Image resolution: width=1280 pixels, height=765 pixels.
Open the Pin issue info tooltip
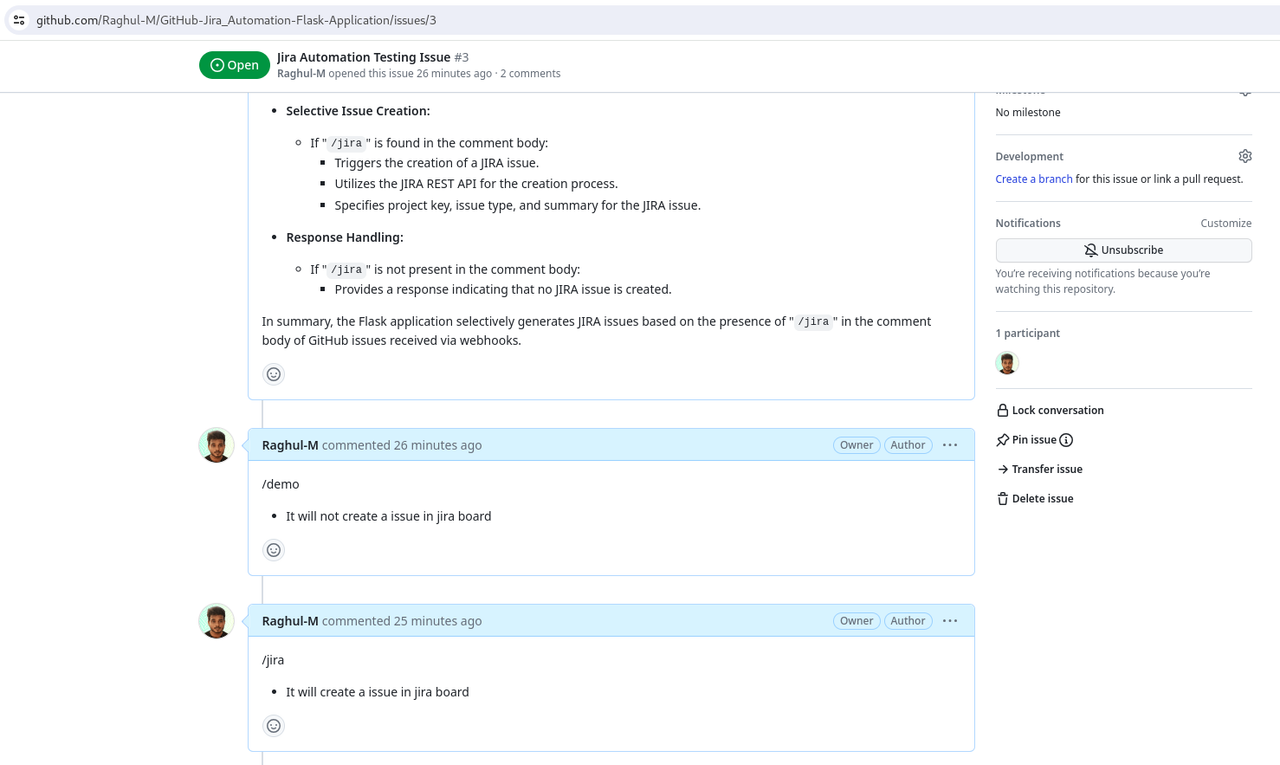pos(1065,439)
